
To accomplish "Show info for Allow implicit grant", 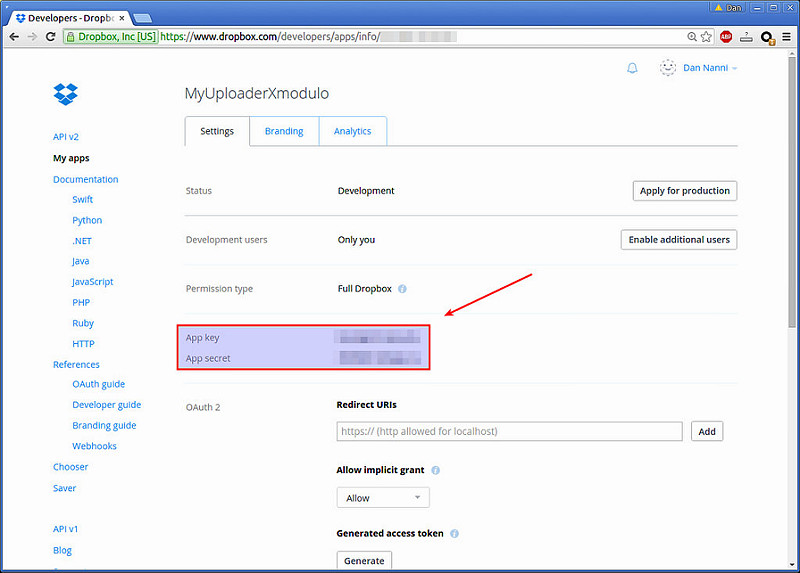I will tap(435, 470).
